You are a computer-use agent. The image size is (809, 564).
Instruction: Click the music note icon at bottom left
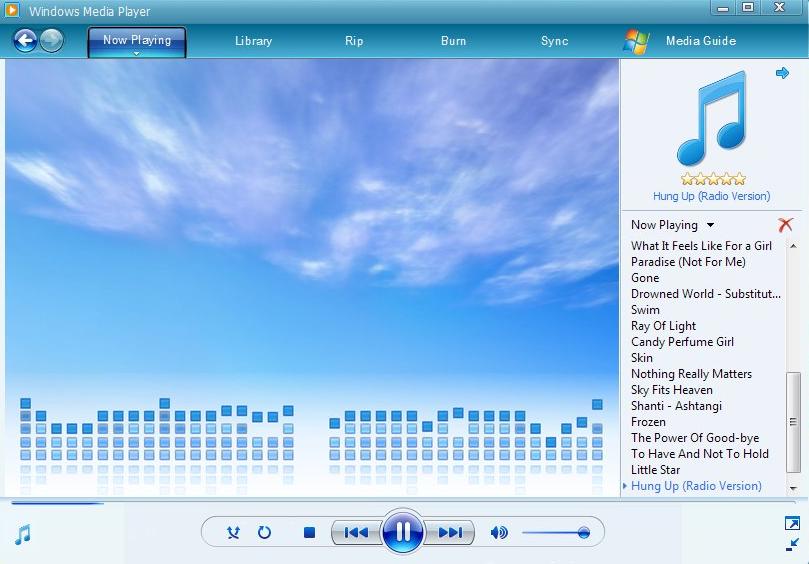pyautogui.click(x=23, y=535)
